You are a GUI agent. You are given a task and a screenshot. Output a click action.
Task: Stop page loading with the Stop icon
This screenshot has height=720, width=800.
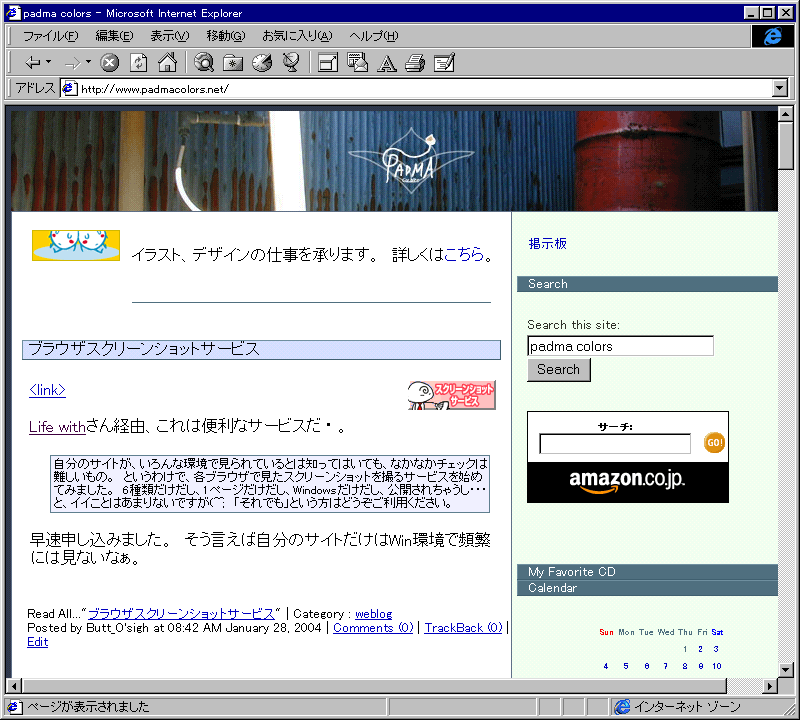109,63
